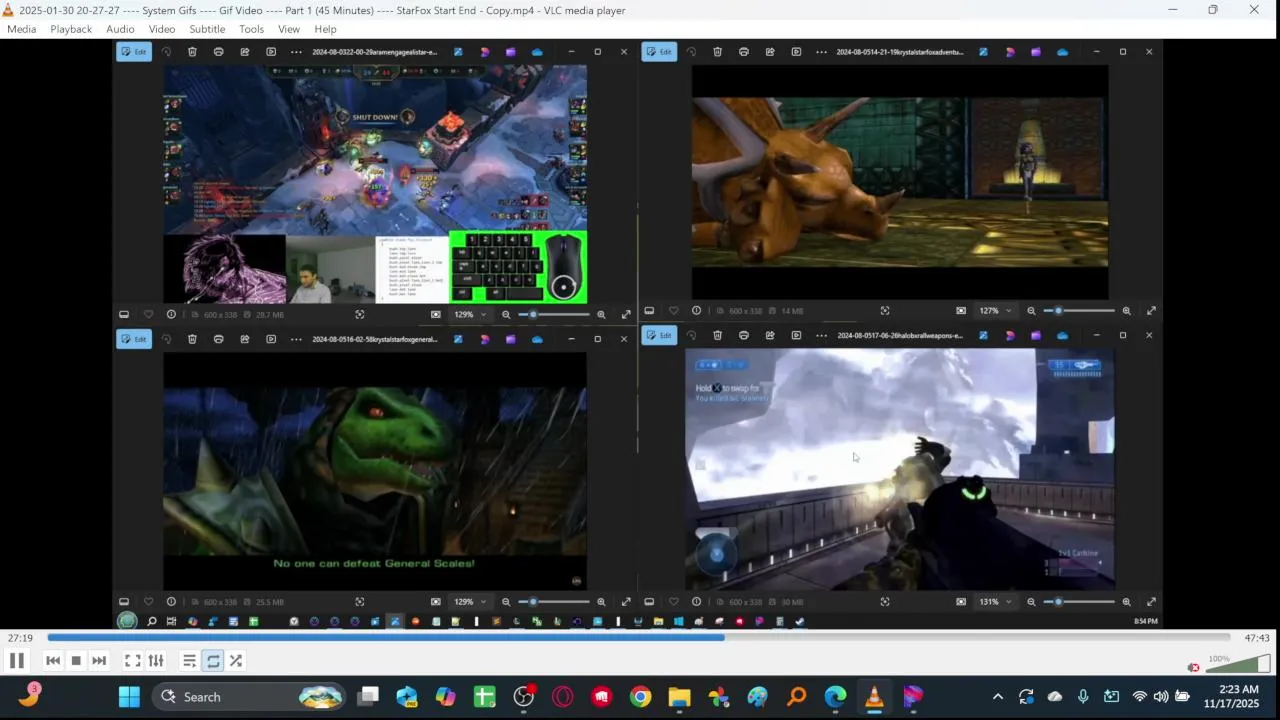
Task: Open File Explorer from the taskbar
Action: (x=679, y=697)
